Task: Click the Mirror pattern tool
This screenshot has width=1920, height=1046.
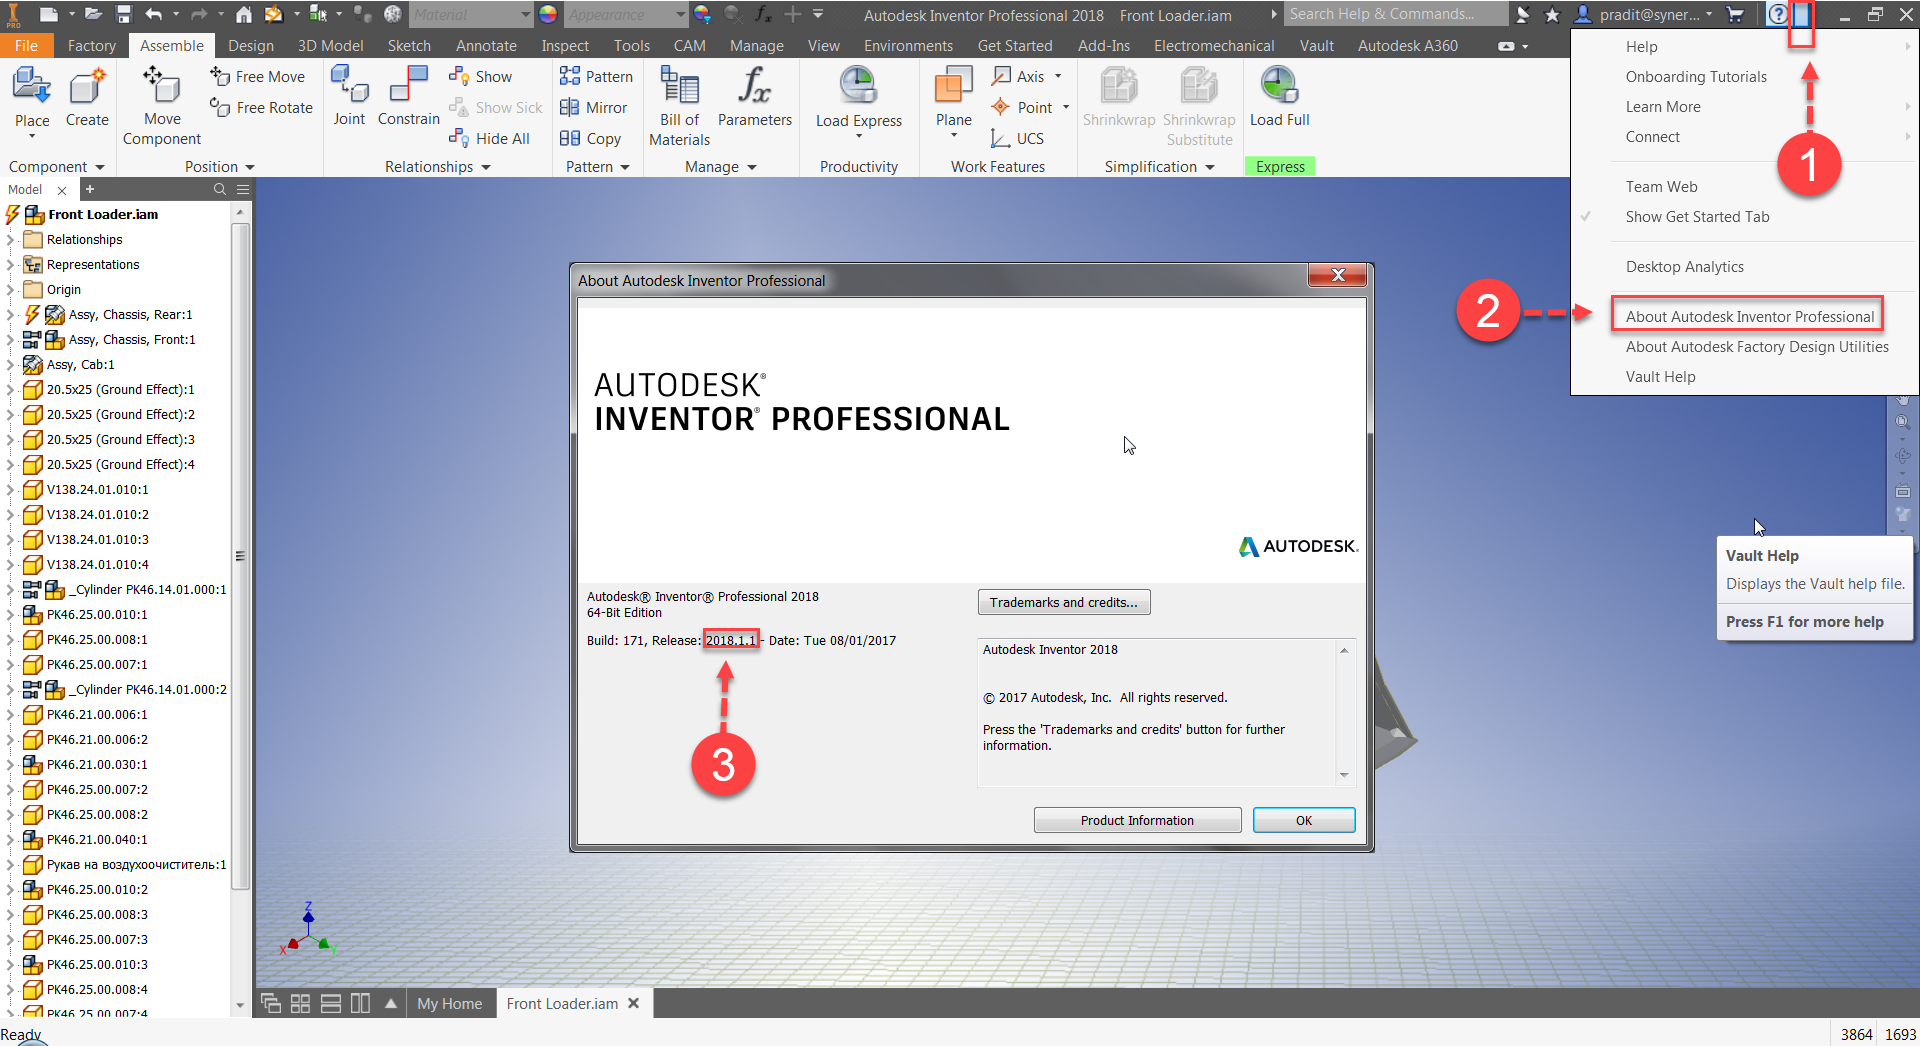Action: [594, 108]
